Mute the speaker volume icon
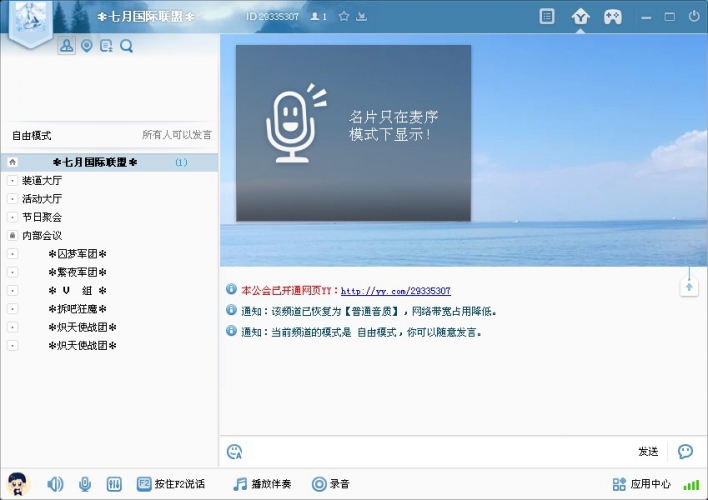708x500 pixels. click(x=55, y=484)
